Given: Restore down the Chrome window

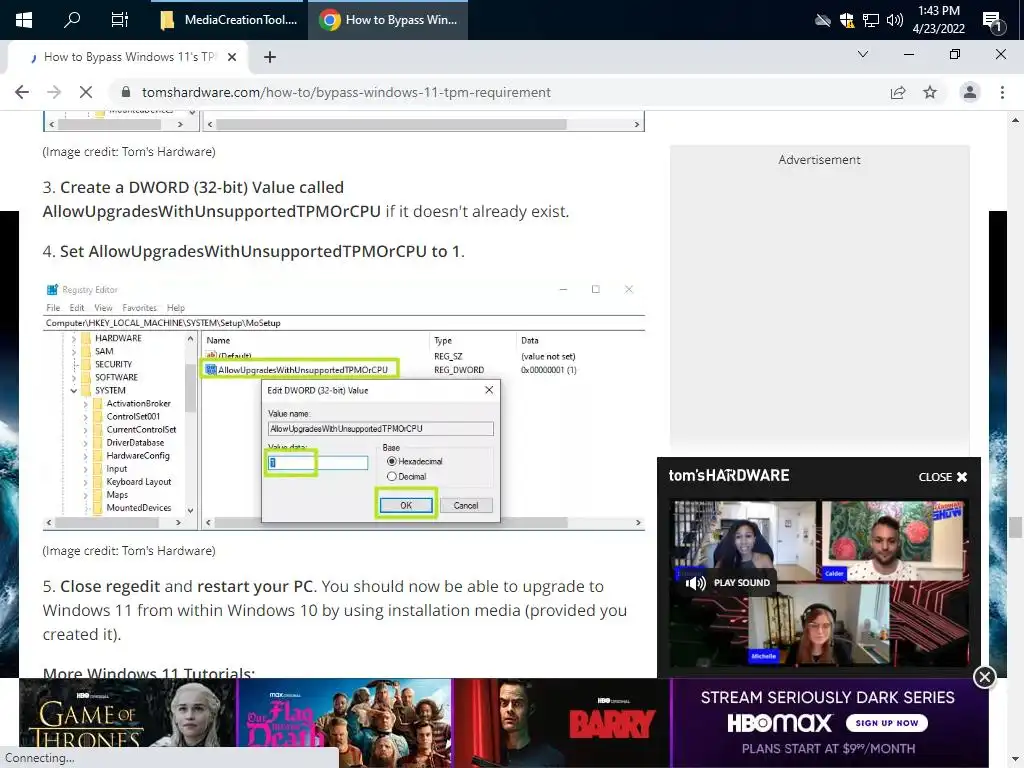Looking at the screenshot, I should pos(955,54).
